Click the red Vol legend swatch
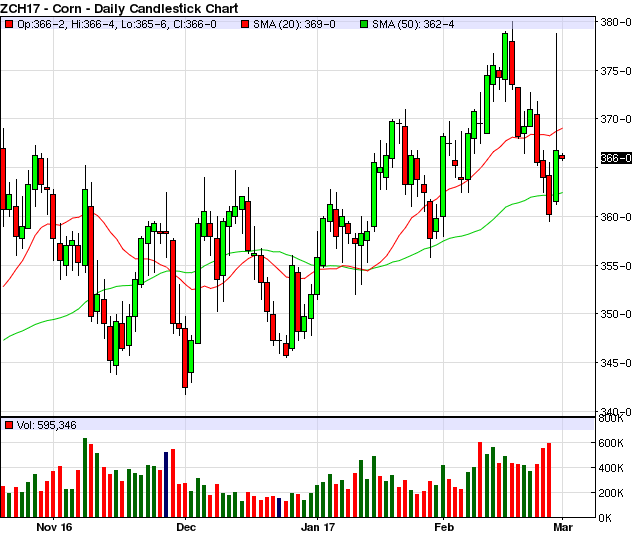The width and height of the screenshot is (640, 536). point(9,425)
